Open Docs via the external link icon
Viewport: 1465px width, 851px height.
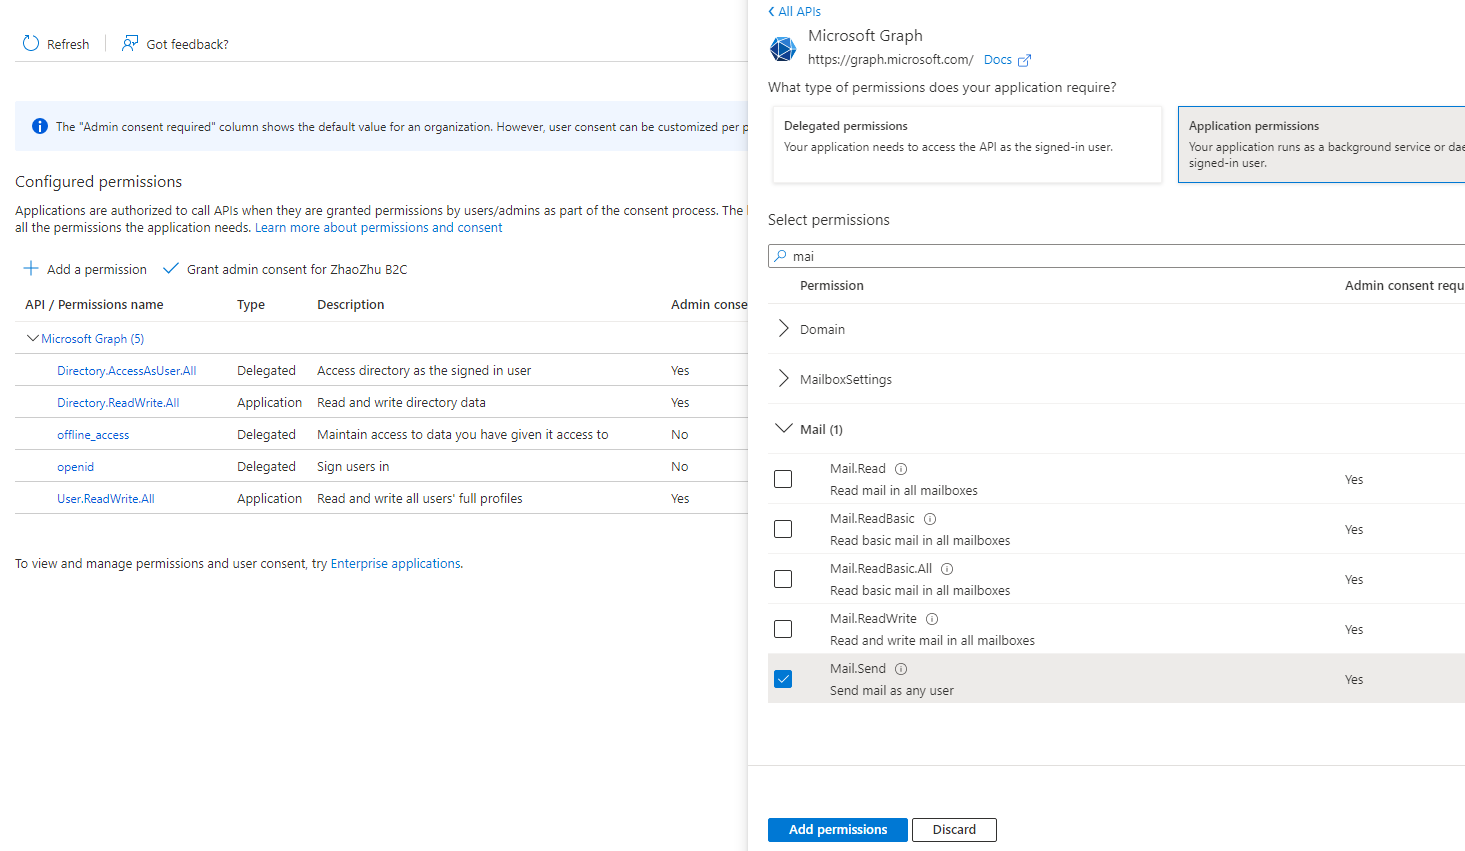[1023, 59]
